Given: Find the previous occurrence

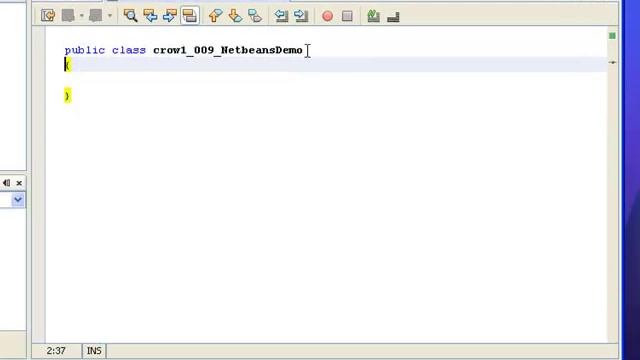Looking at the screenshot, I should tap(150, 16).
